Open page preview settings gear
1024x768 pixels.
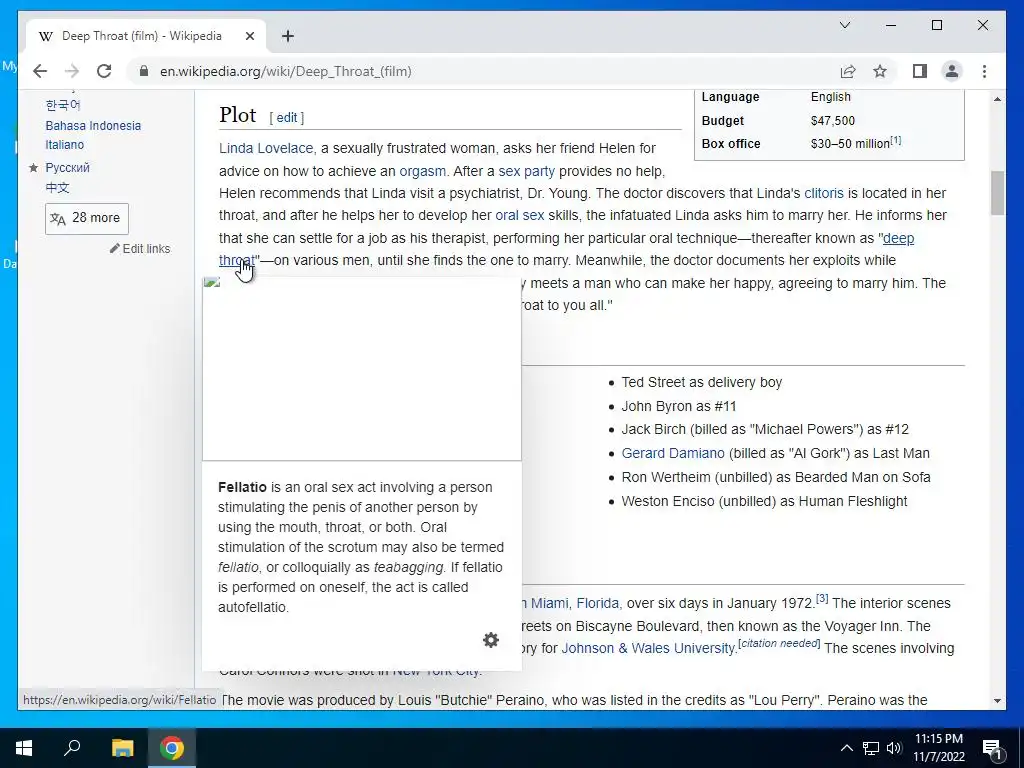[x=491, y=640]
